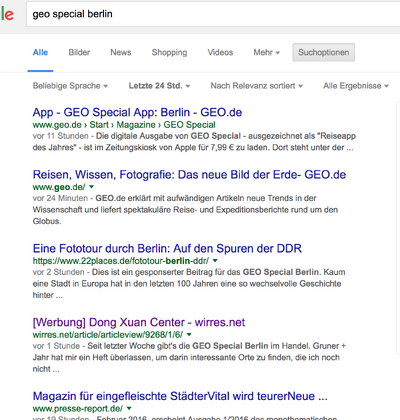
Task: Click the search field containing 'geo special berlin'
Action: coord(213,14)
